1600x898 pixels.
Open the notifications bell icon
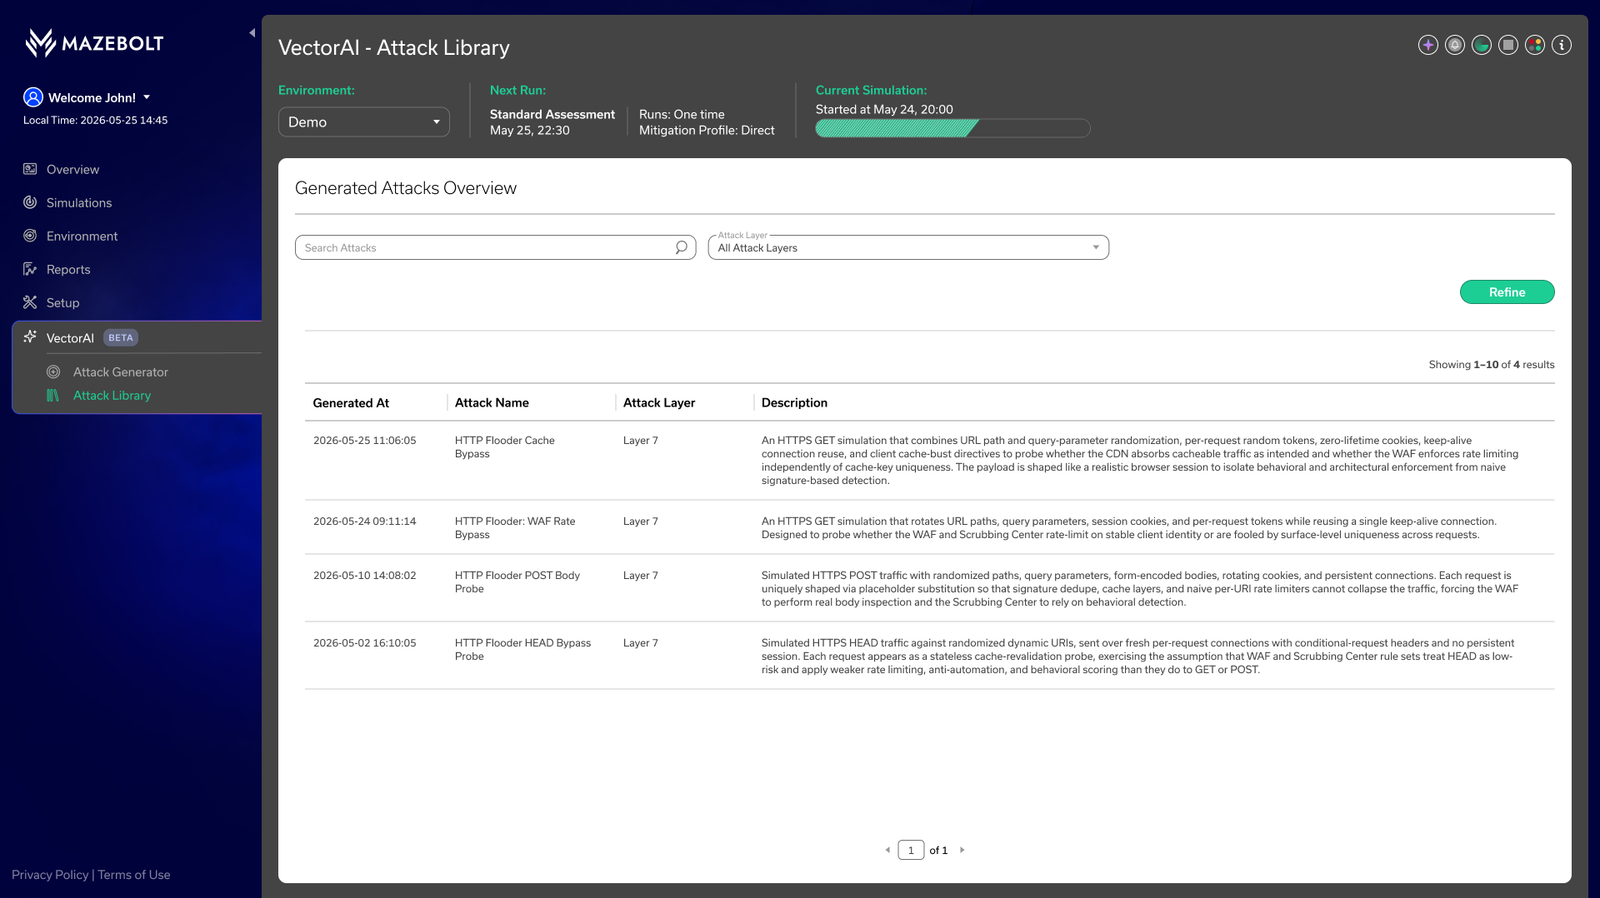[1455, 45]
